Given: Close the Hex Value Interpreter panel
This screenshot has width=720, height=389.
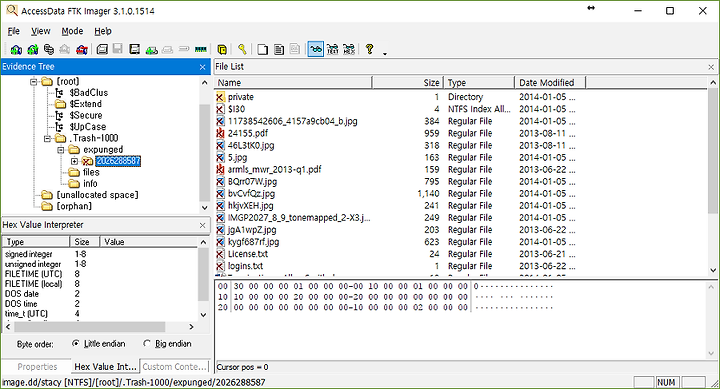Looking at the screenshot, I should (x=202, y=225).
